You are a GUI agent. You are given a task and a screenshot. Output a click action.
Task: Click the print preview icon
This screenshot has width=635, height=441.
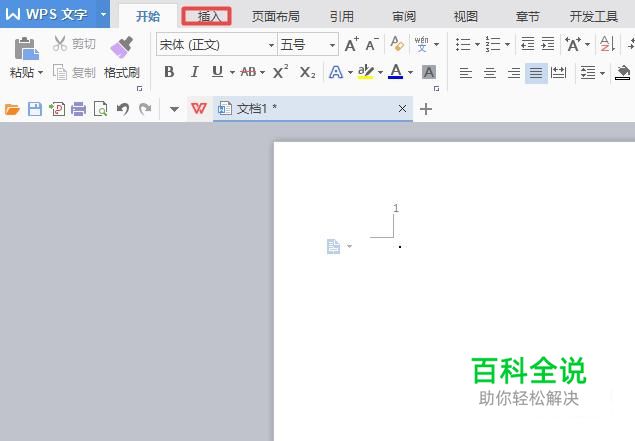click(x=100, y=109)
